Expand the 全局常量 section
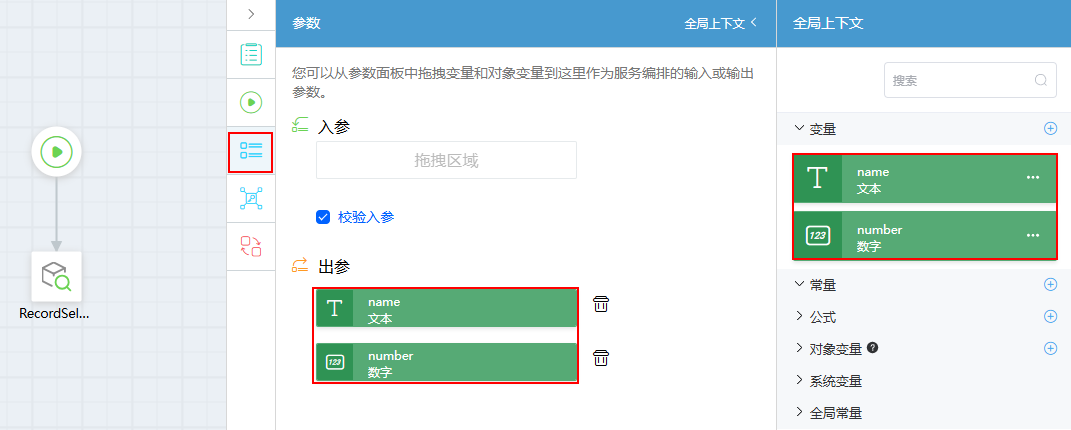 coord(828,413)
